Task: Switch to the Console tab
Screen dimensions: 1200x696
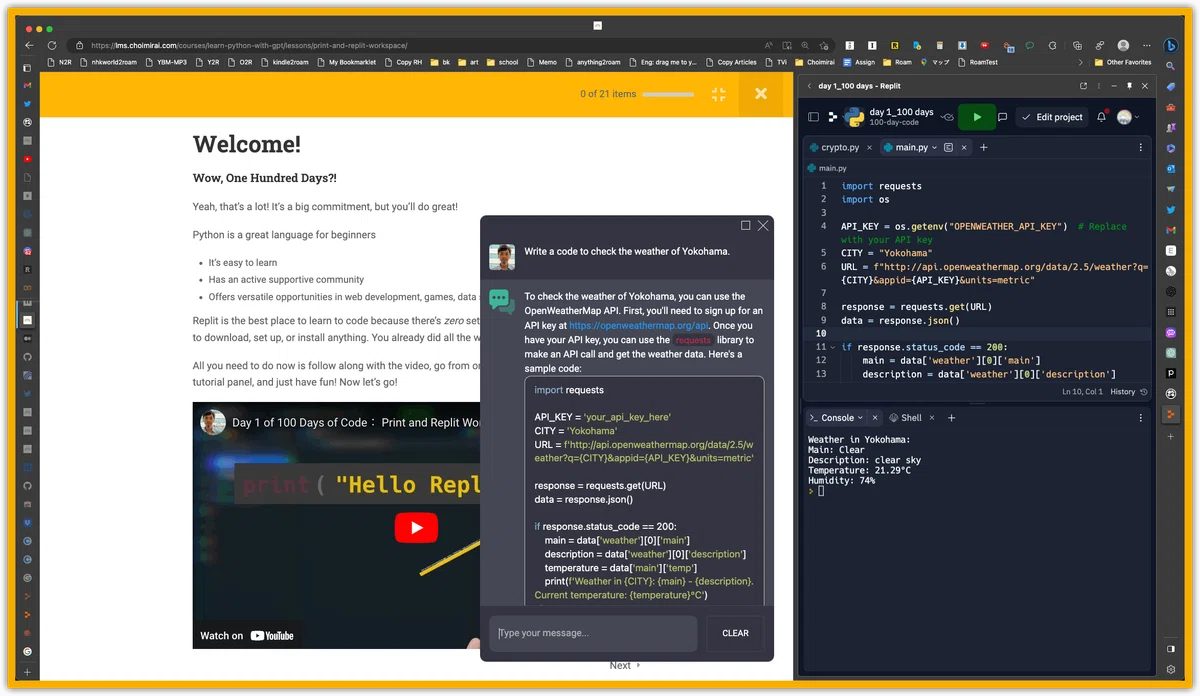Action: pyautogui.click(x=836, y=418)
